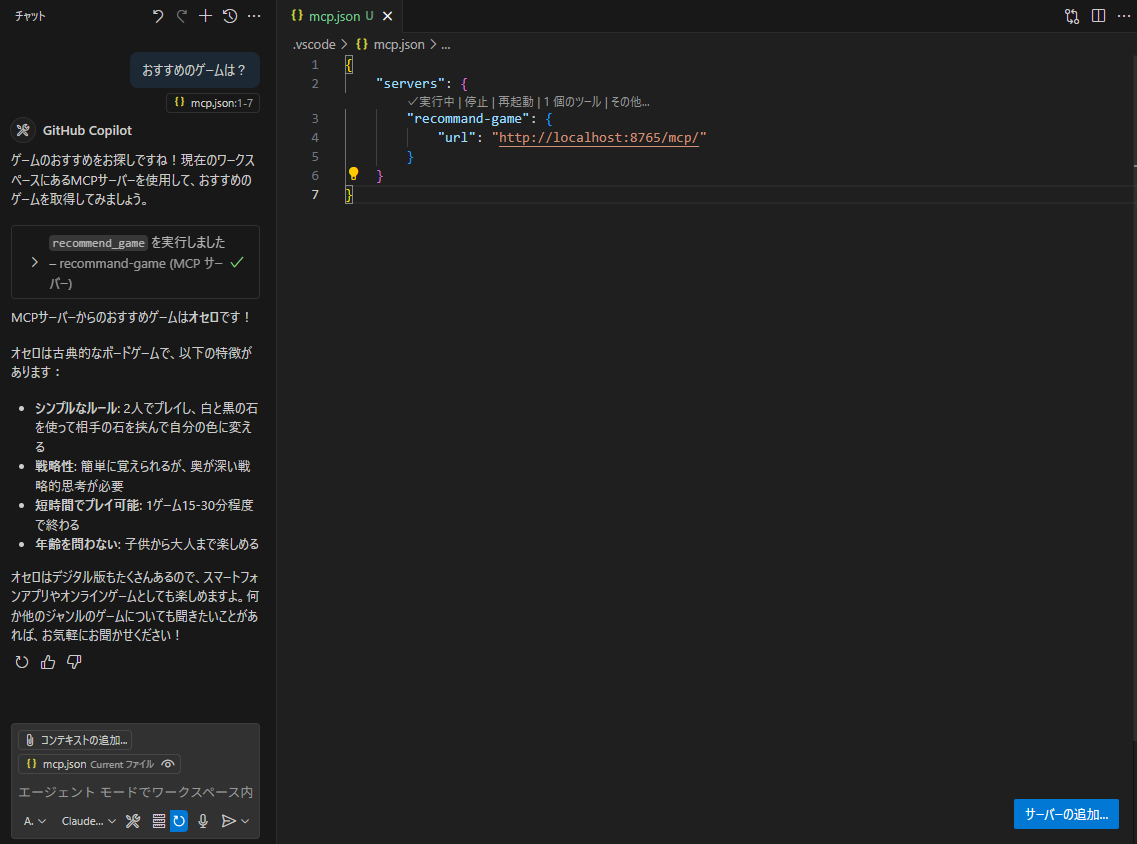This screenshot has height=844, width=1137.
Task: Click mcp.json in the breadcrumb path
Action: [399, 44]
